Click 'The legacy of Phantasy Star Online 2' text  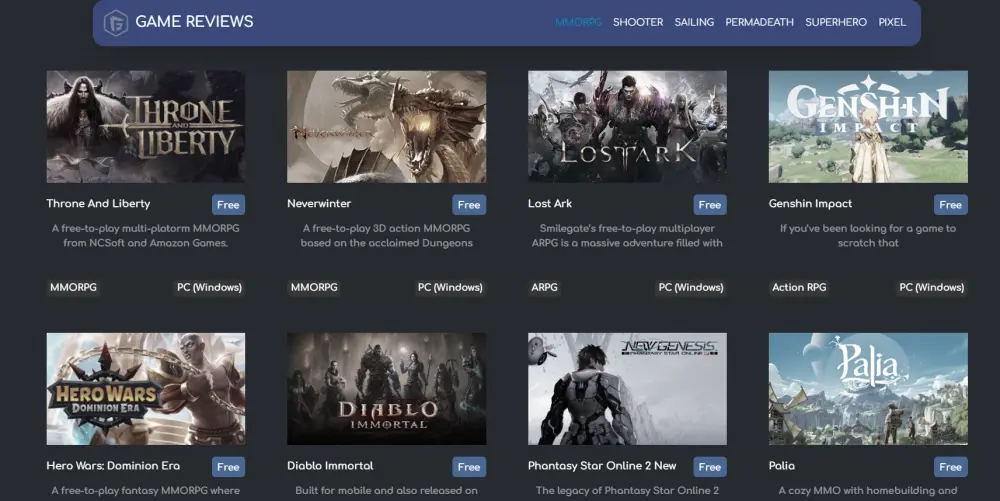point(627,491)
